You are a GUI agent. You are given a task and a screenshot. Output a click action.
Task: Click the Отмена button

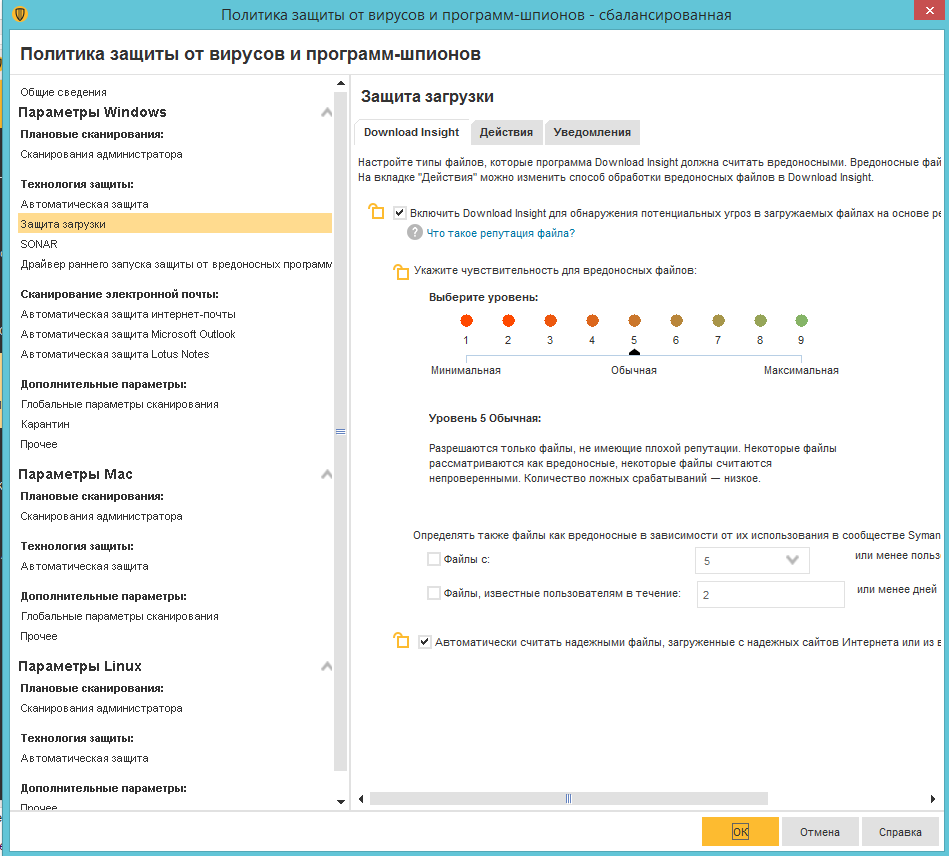tap(819, 832)
